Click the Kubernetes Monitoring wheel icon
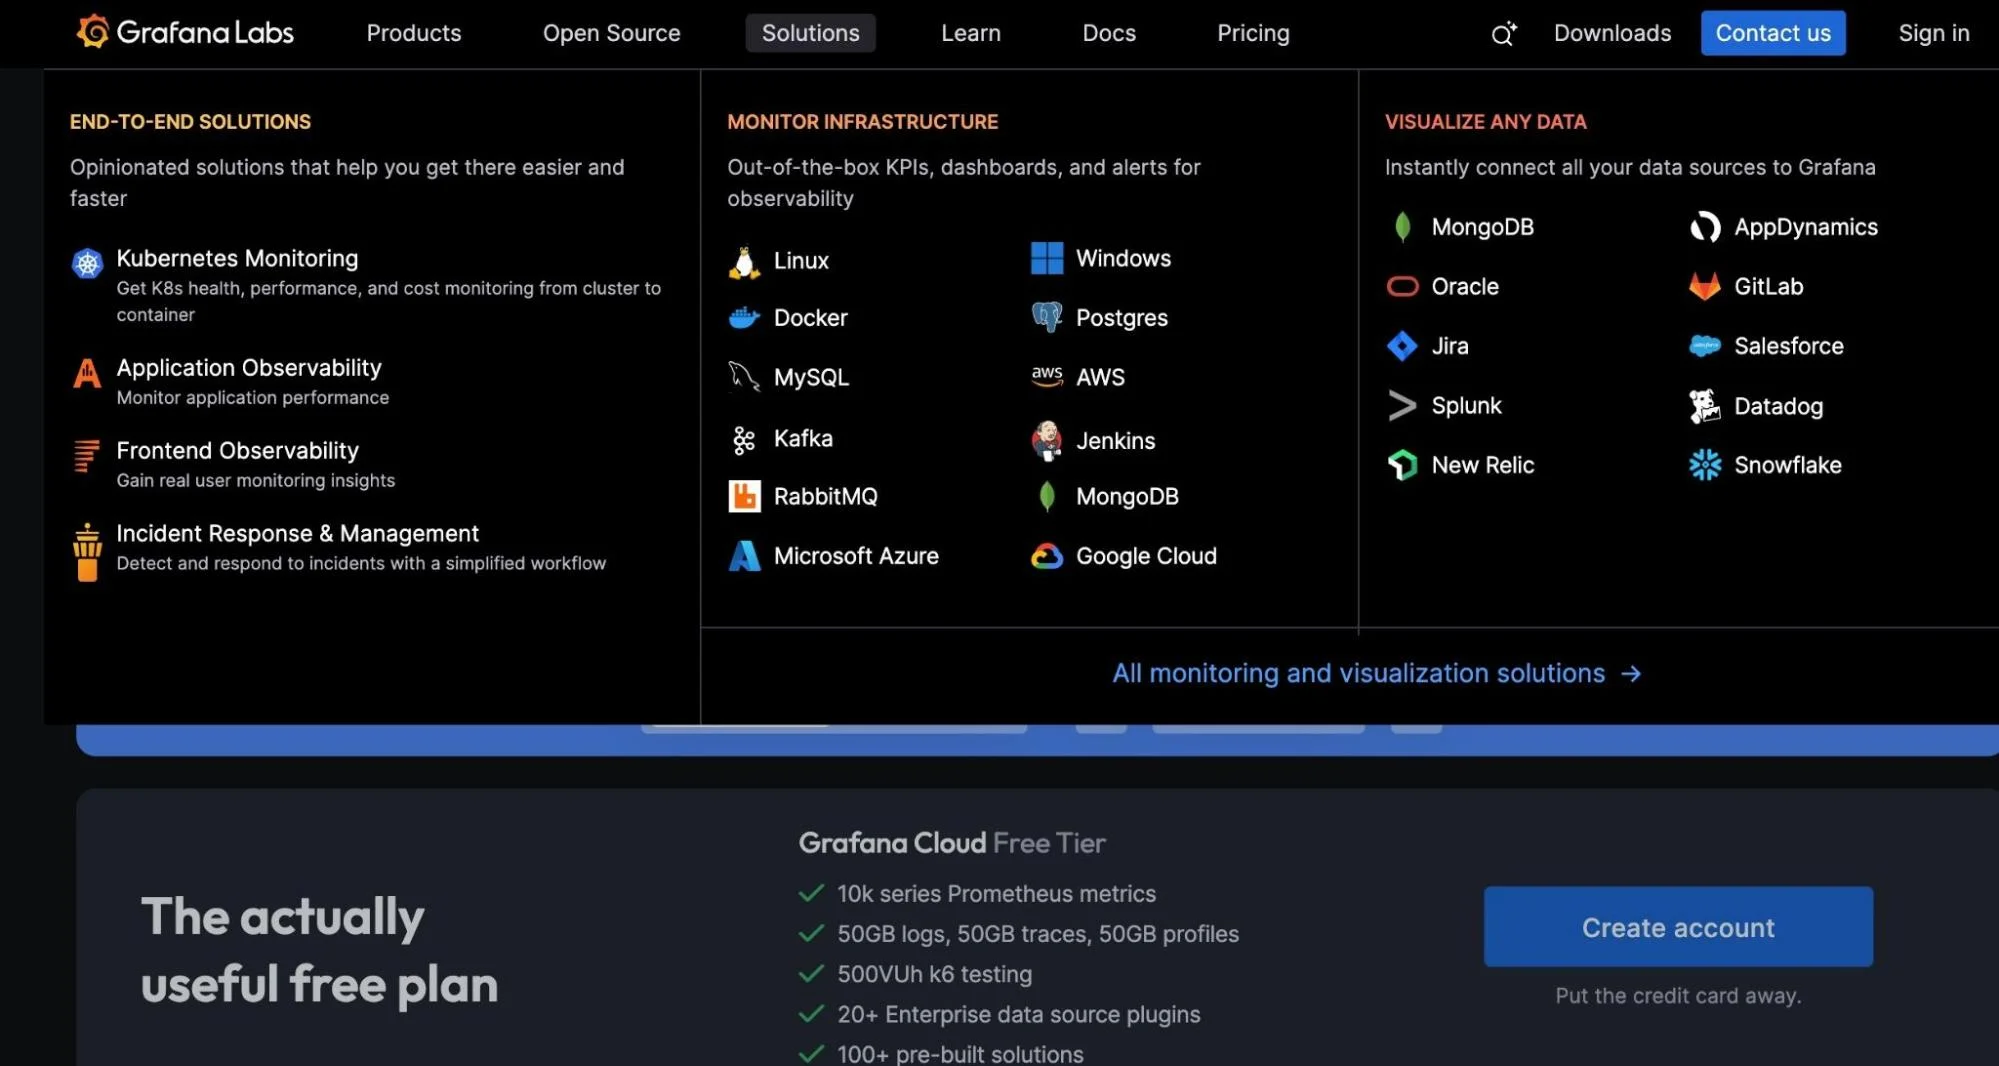Screen dimensions: 1999x1066 click(88, 263)
